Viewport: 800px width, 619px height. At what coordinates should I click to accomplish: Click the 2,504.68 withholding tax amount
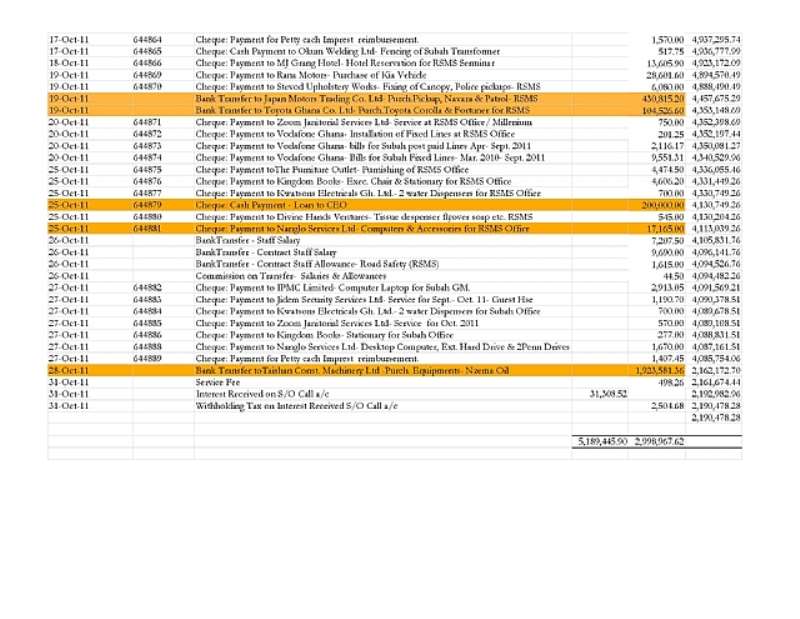[x=667, y=406]
